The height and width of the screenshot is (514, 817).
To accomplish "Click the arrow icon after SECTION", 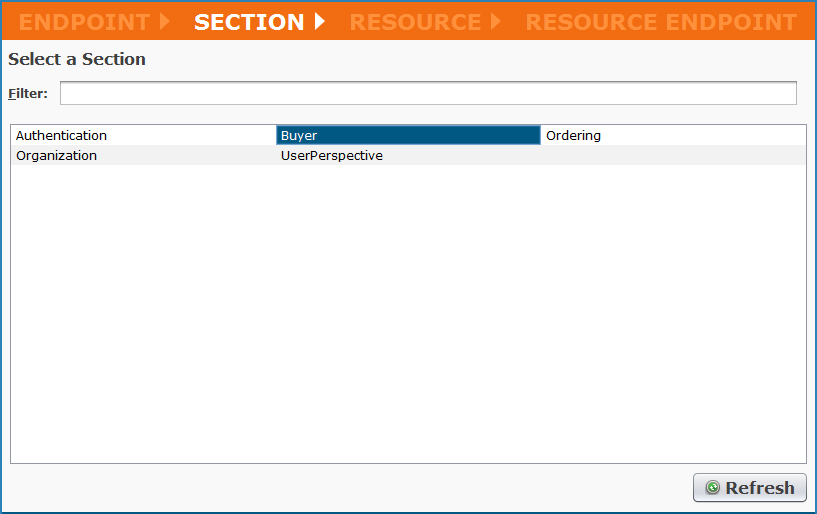I will 320,21.
